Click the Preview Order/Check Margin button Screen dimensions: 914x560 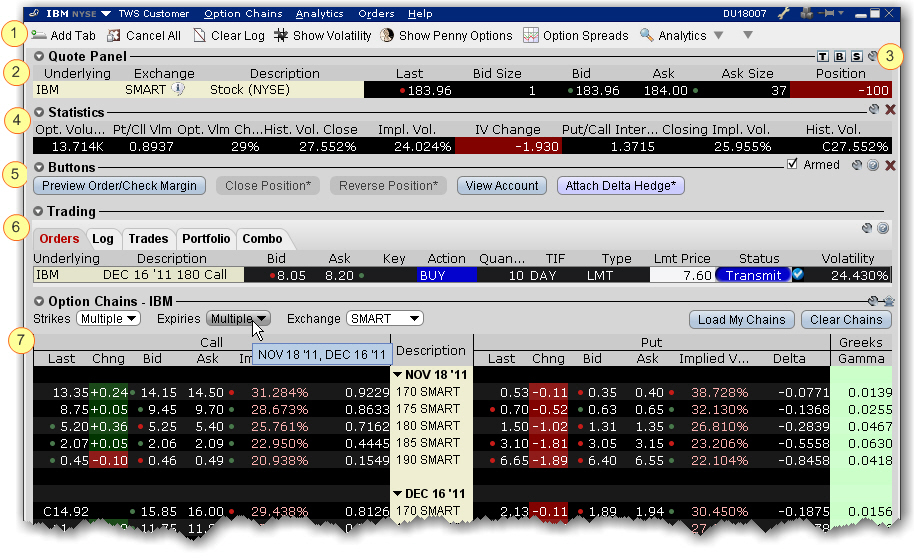[121, 185]
